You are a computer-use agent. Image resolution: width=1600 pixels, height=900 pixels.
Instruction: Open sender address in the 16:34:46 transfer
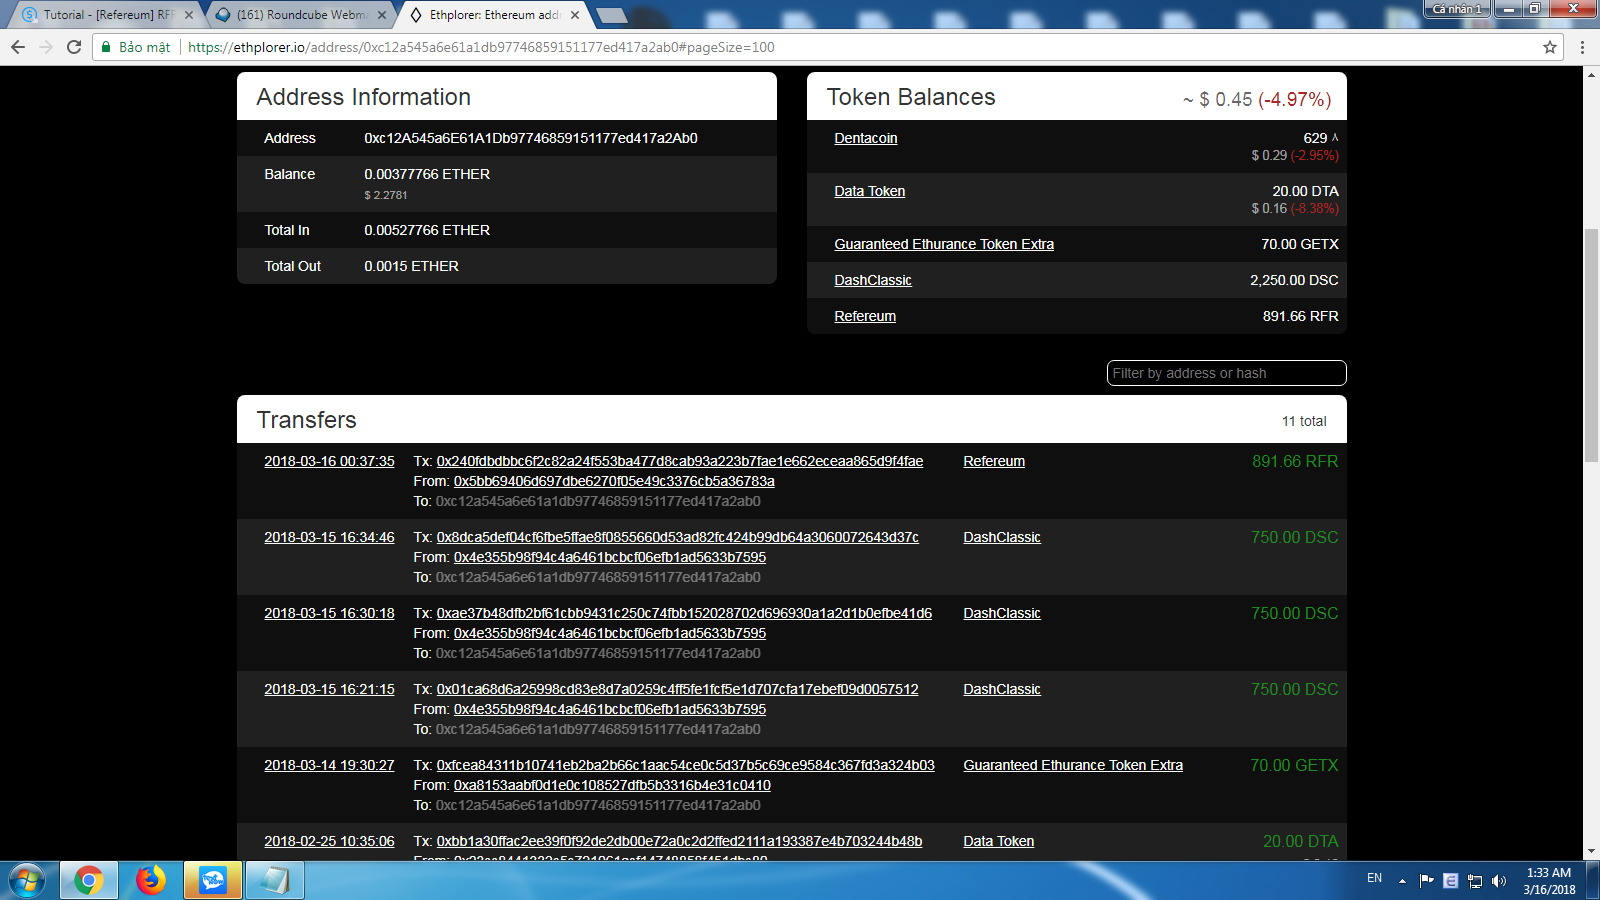click(610, 557)
